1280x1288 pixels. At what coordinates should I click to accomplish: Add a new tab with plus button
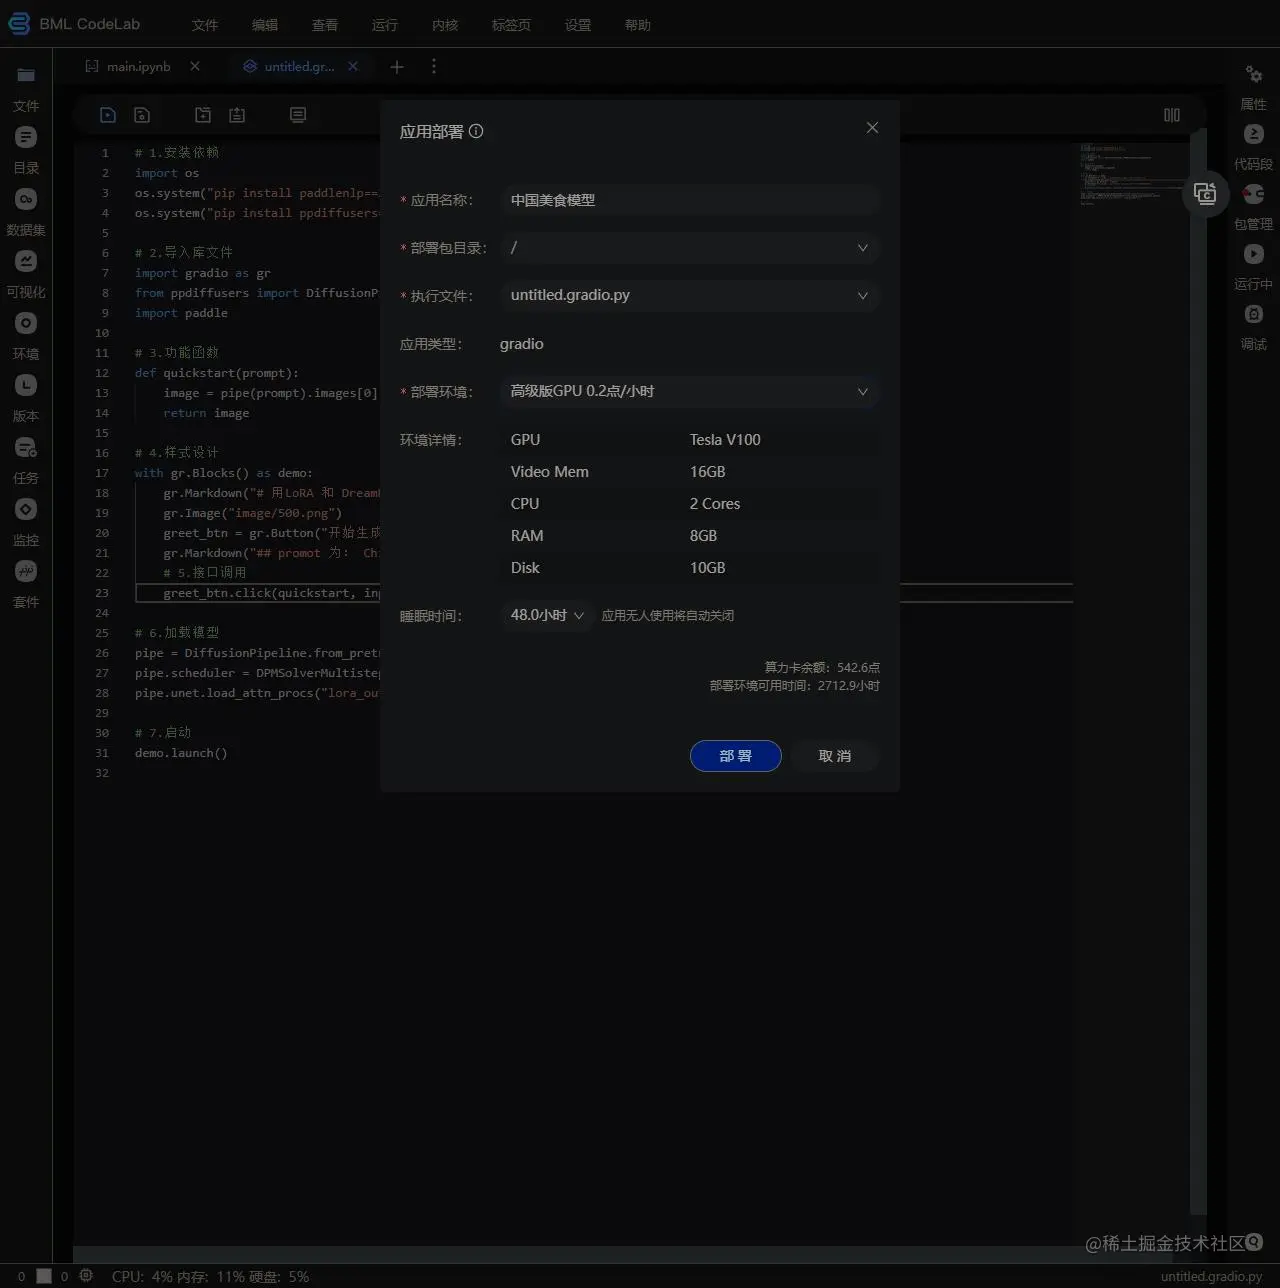coord(397,66)
